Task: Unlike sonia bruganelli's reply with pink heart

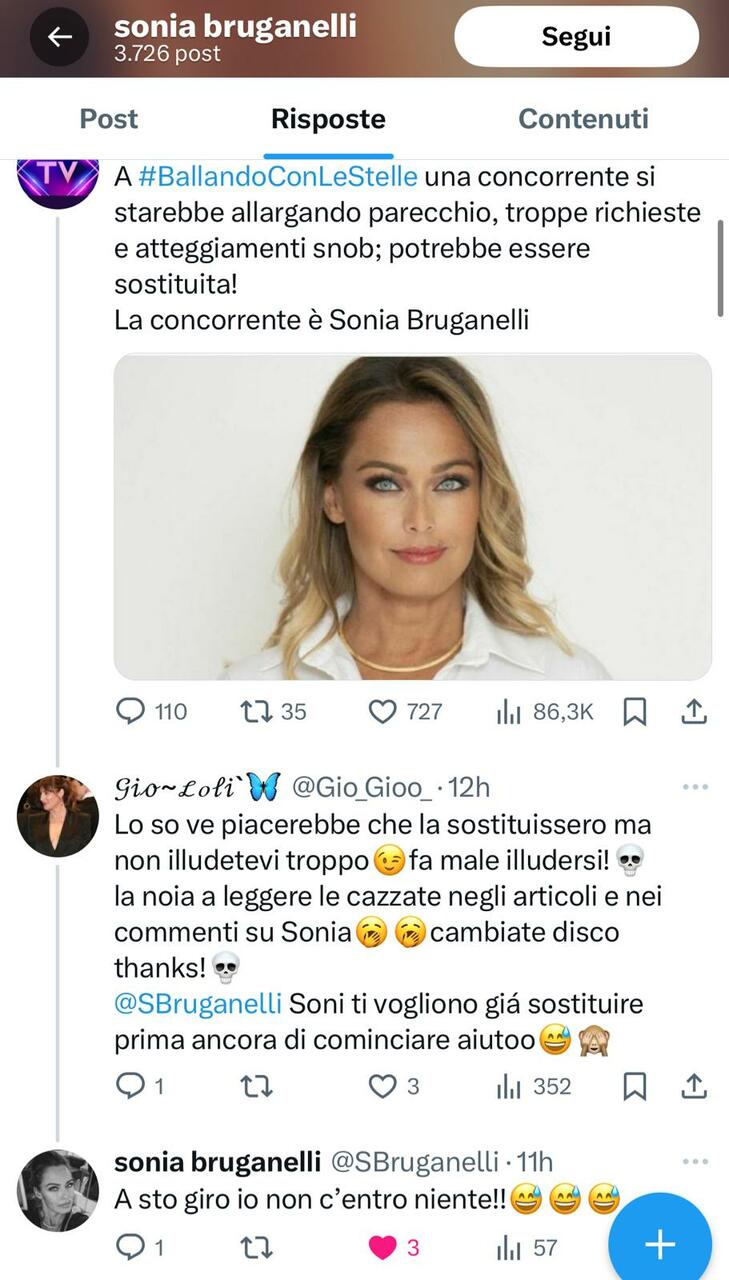Action: (x=383, y=1247)
